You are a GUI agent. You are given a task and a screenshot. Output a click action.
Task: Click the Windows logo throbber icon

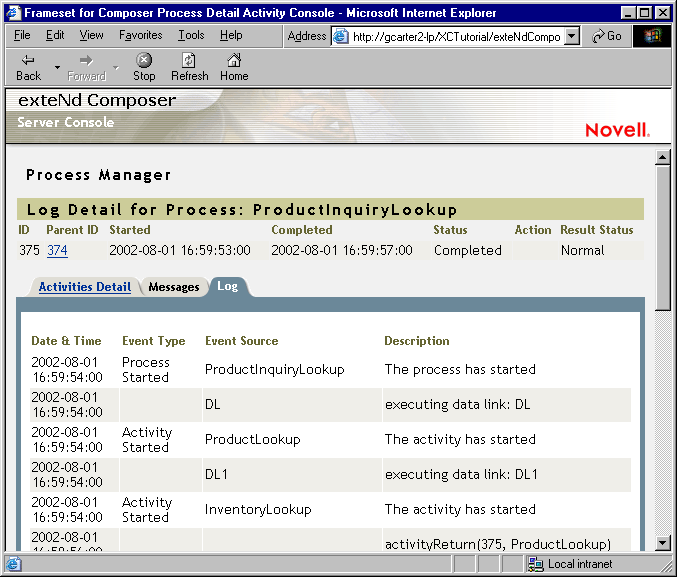652,36
